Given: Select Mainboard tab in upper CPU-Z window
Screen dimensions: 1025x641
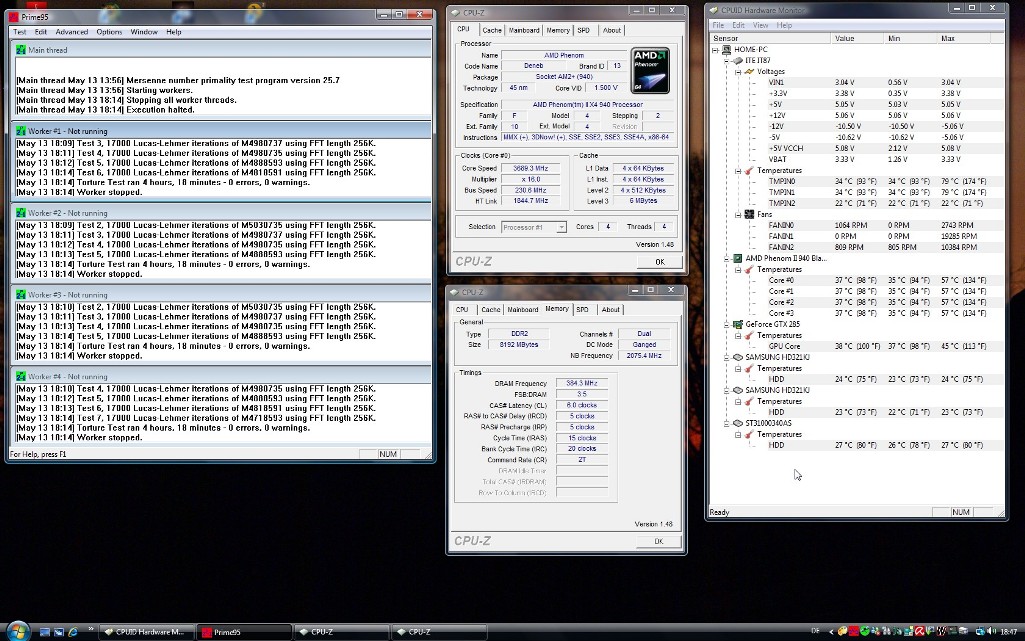Looking at the screenshot, I should pyautogui.click(x=524, y=31).
